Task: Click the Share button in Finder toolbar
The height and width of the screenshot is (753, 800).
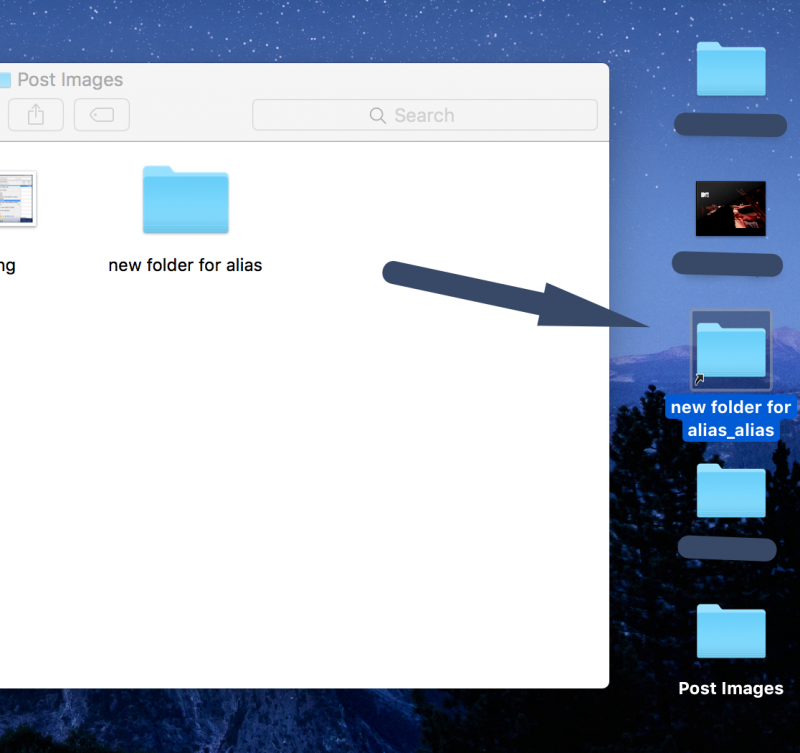Action: pyautogui.click(x=36, y=115)
